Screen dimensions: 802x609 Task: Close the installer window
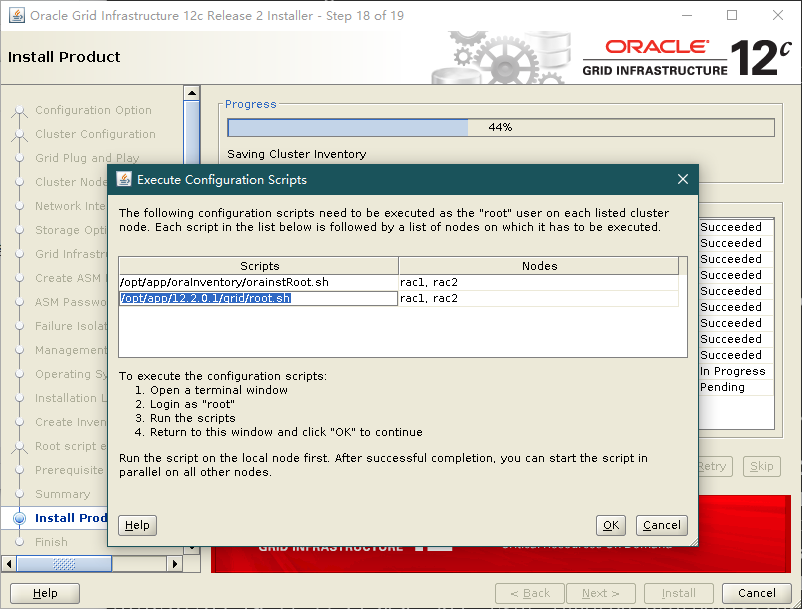778,15
